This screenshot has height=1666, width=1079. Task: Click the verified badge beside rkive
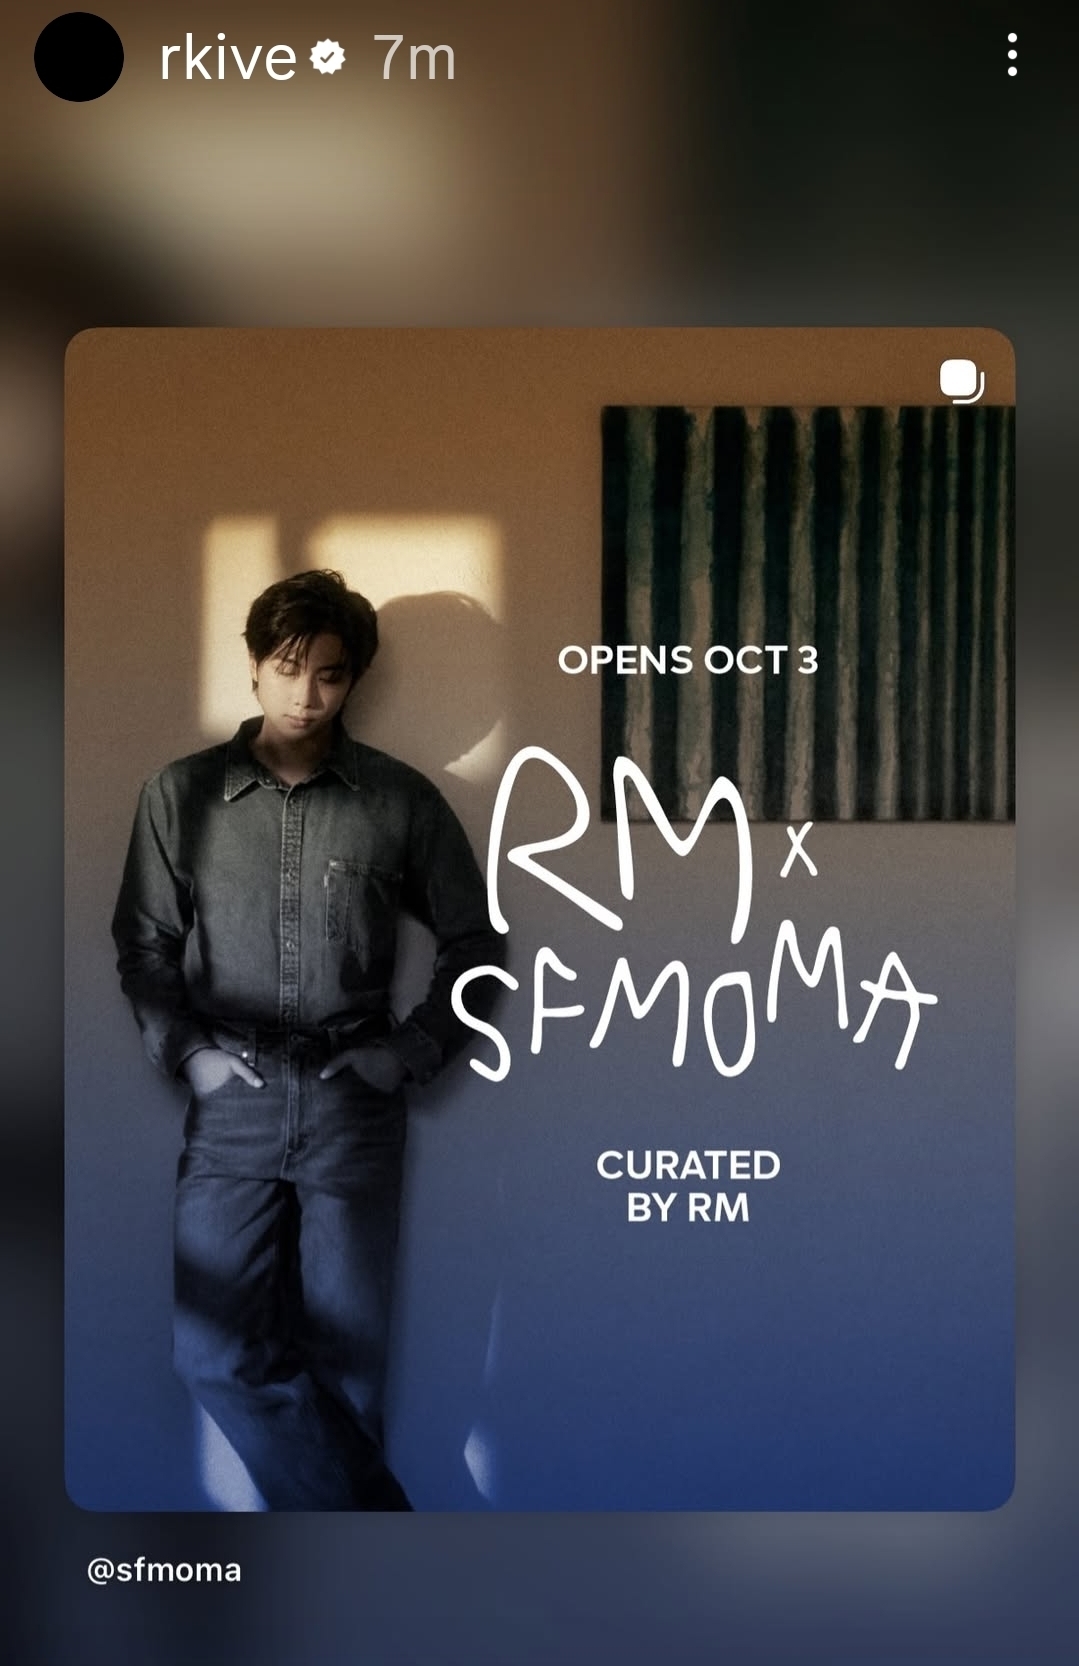tap(327, 57)
